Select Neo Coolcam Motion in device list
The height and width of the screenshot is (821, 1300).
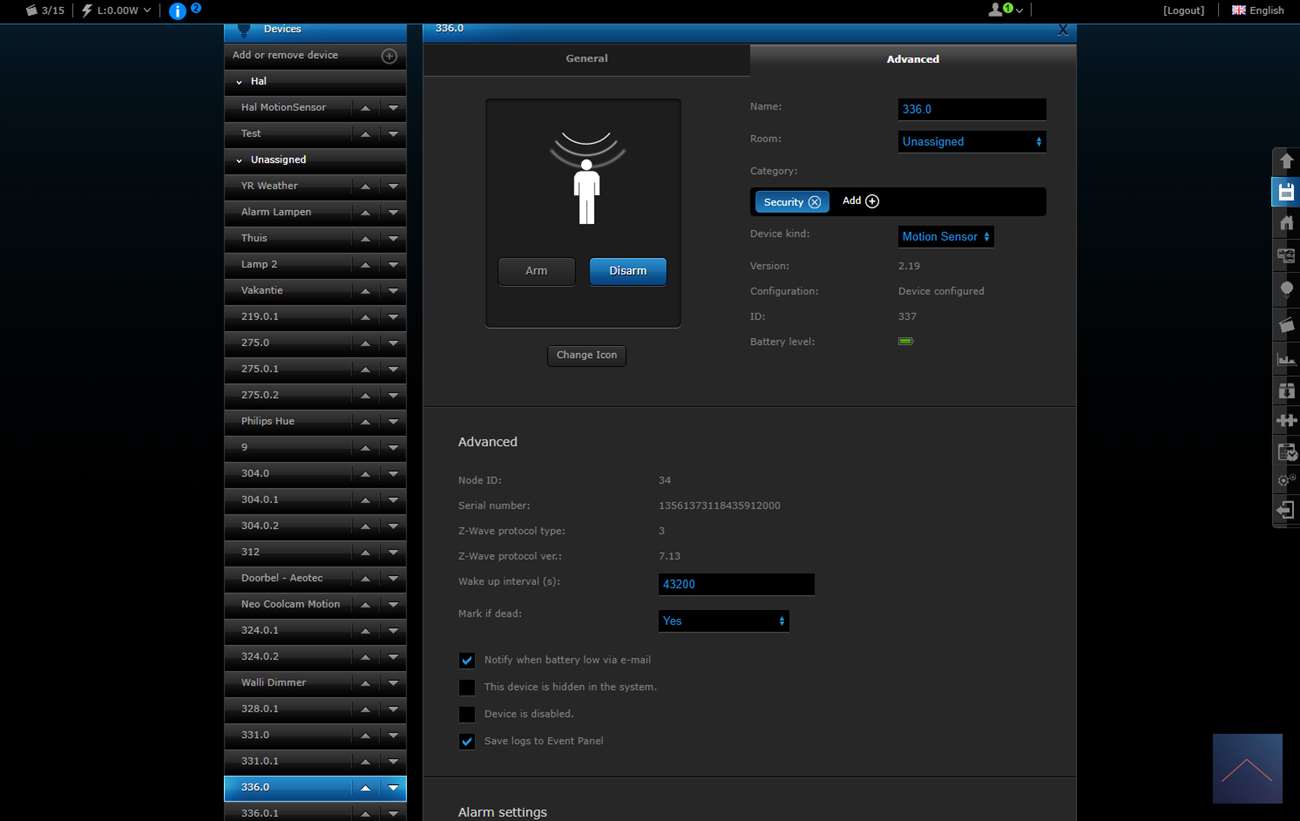[290, 604]
